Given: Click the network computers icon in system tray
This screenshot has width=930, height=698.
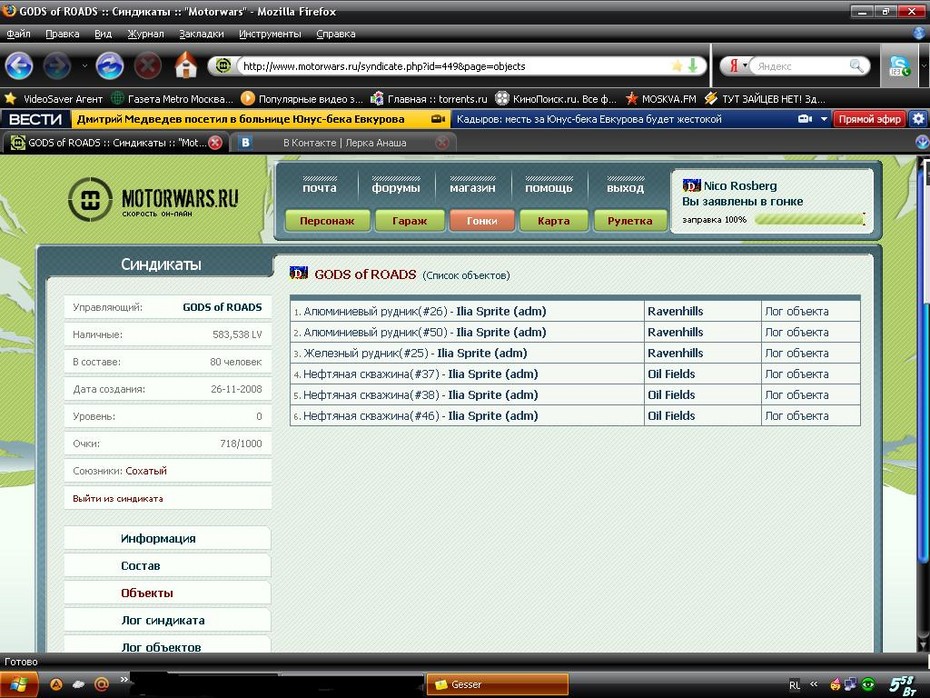Looking at the screenshot, I should [851, 685].
